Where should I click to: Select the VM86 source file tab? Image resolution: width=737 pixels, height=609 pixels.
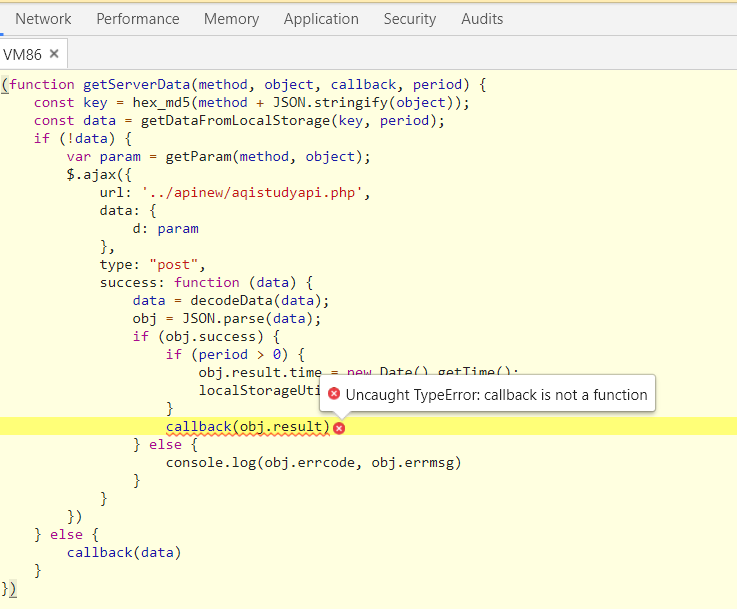(22, 55)
